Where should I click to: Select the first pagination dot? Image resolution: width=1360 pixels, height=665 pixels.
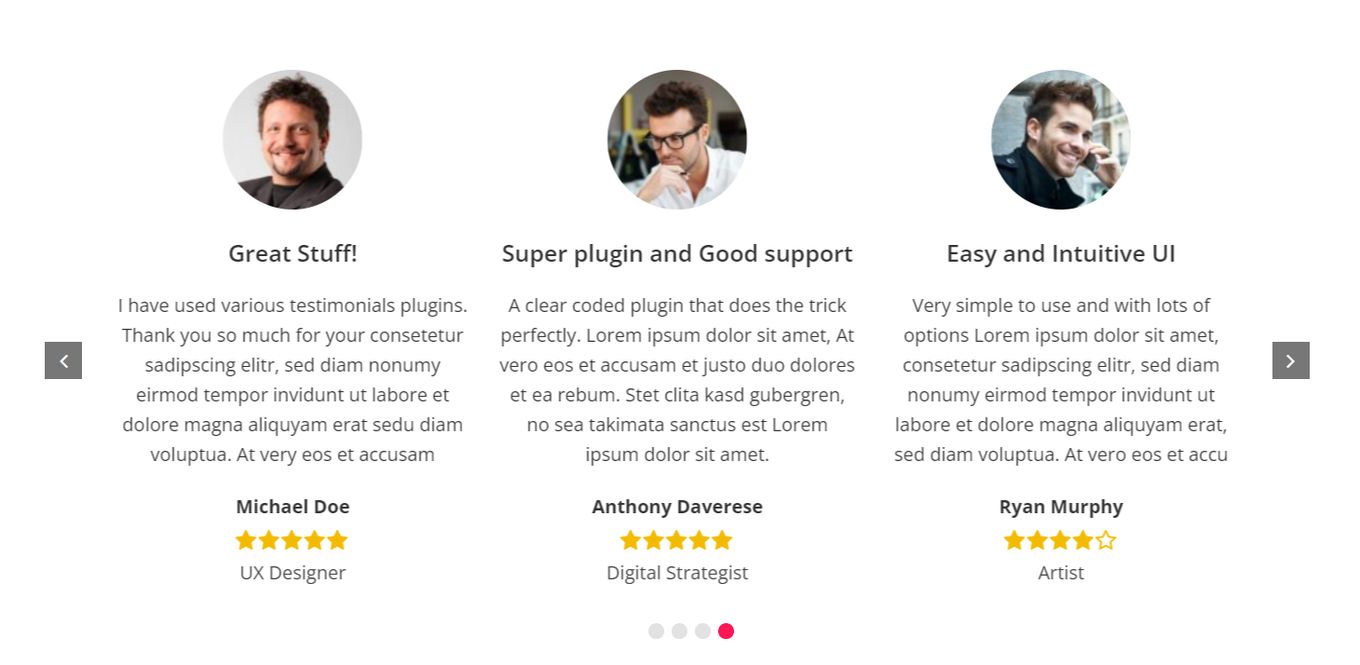656,631
